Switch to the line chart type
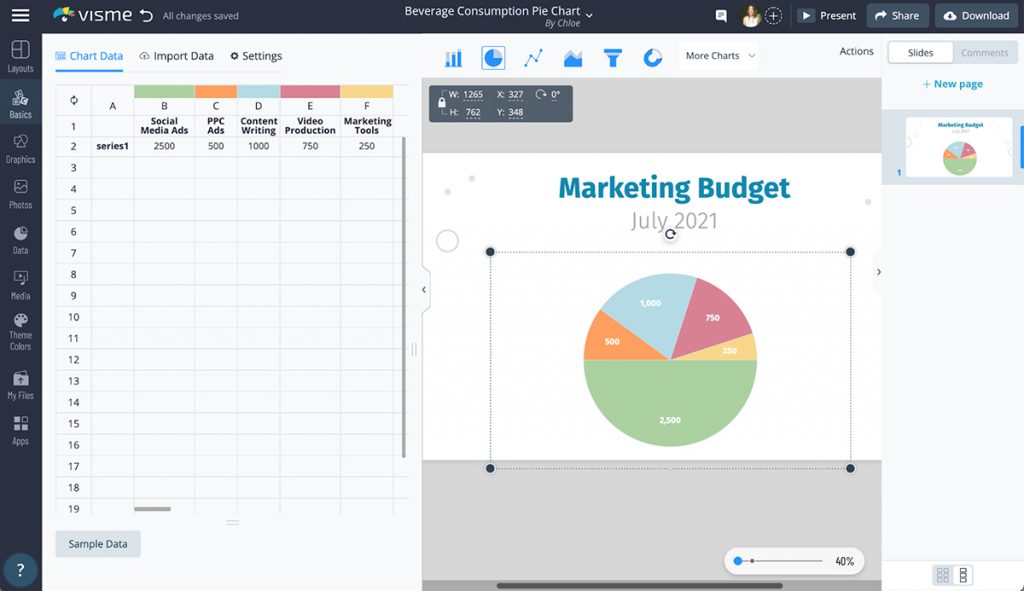The width and height of the screenshot is (1024, 591). click(x=533, y=58)
